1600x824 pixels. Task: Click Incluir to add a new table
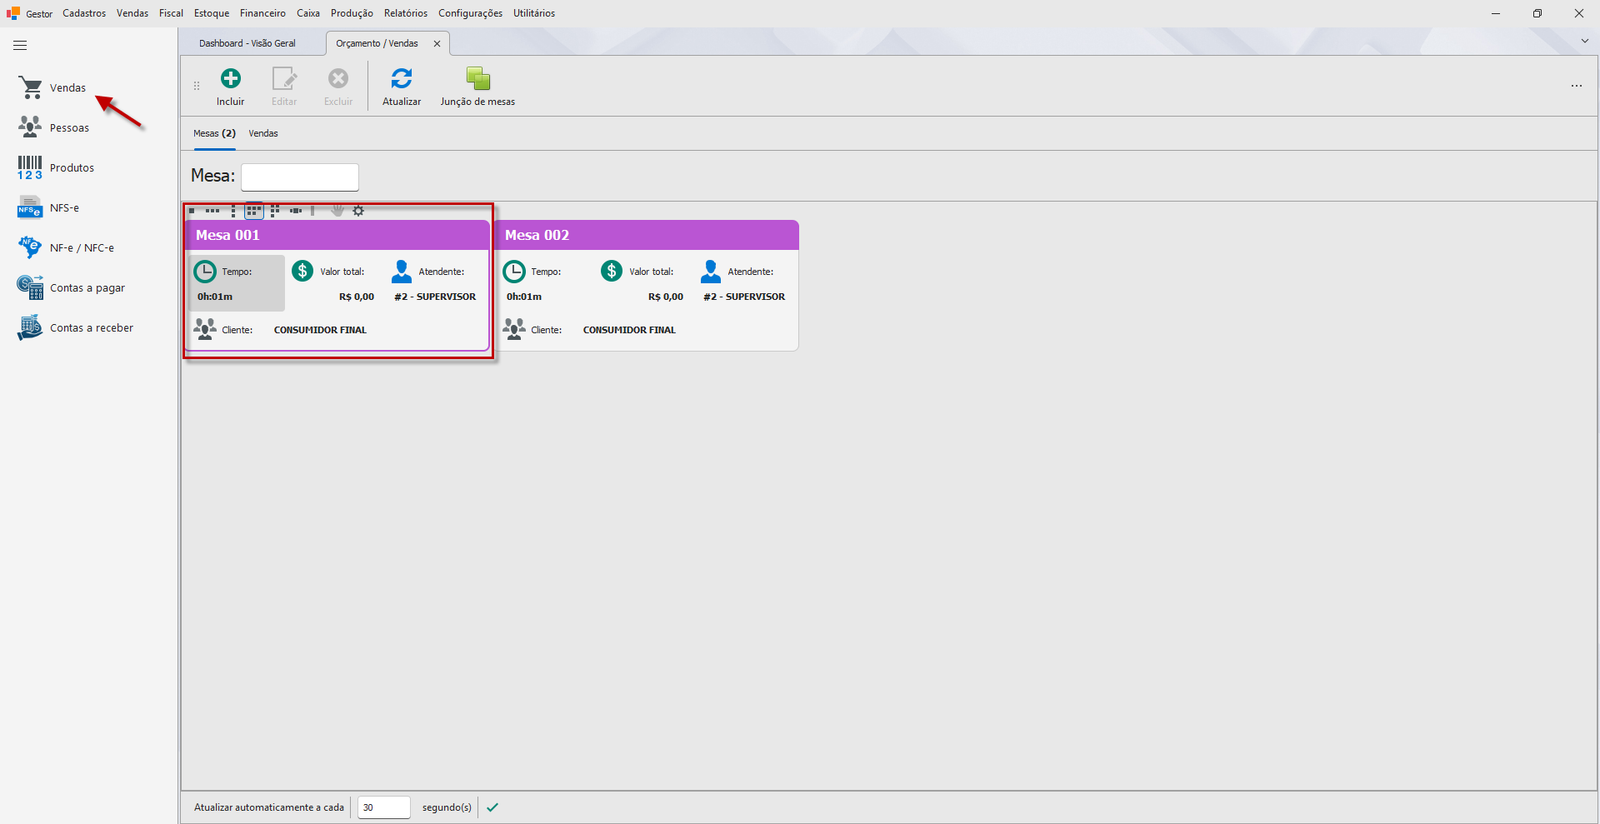[230, 87]
